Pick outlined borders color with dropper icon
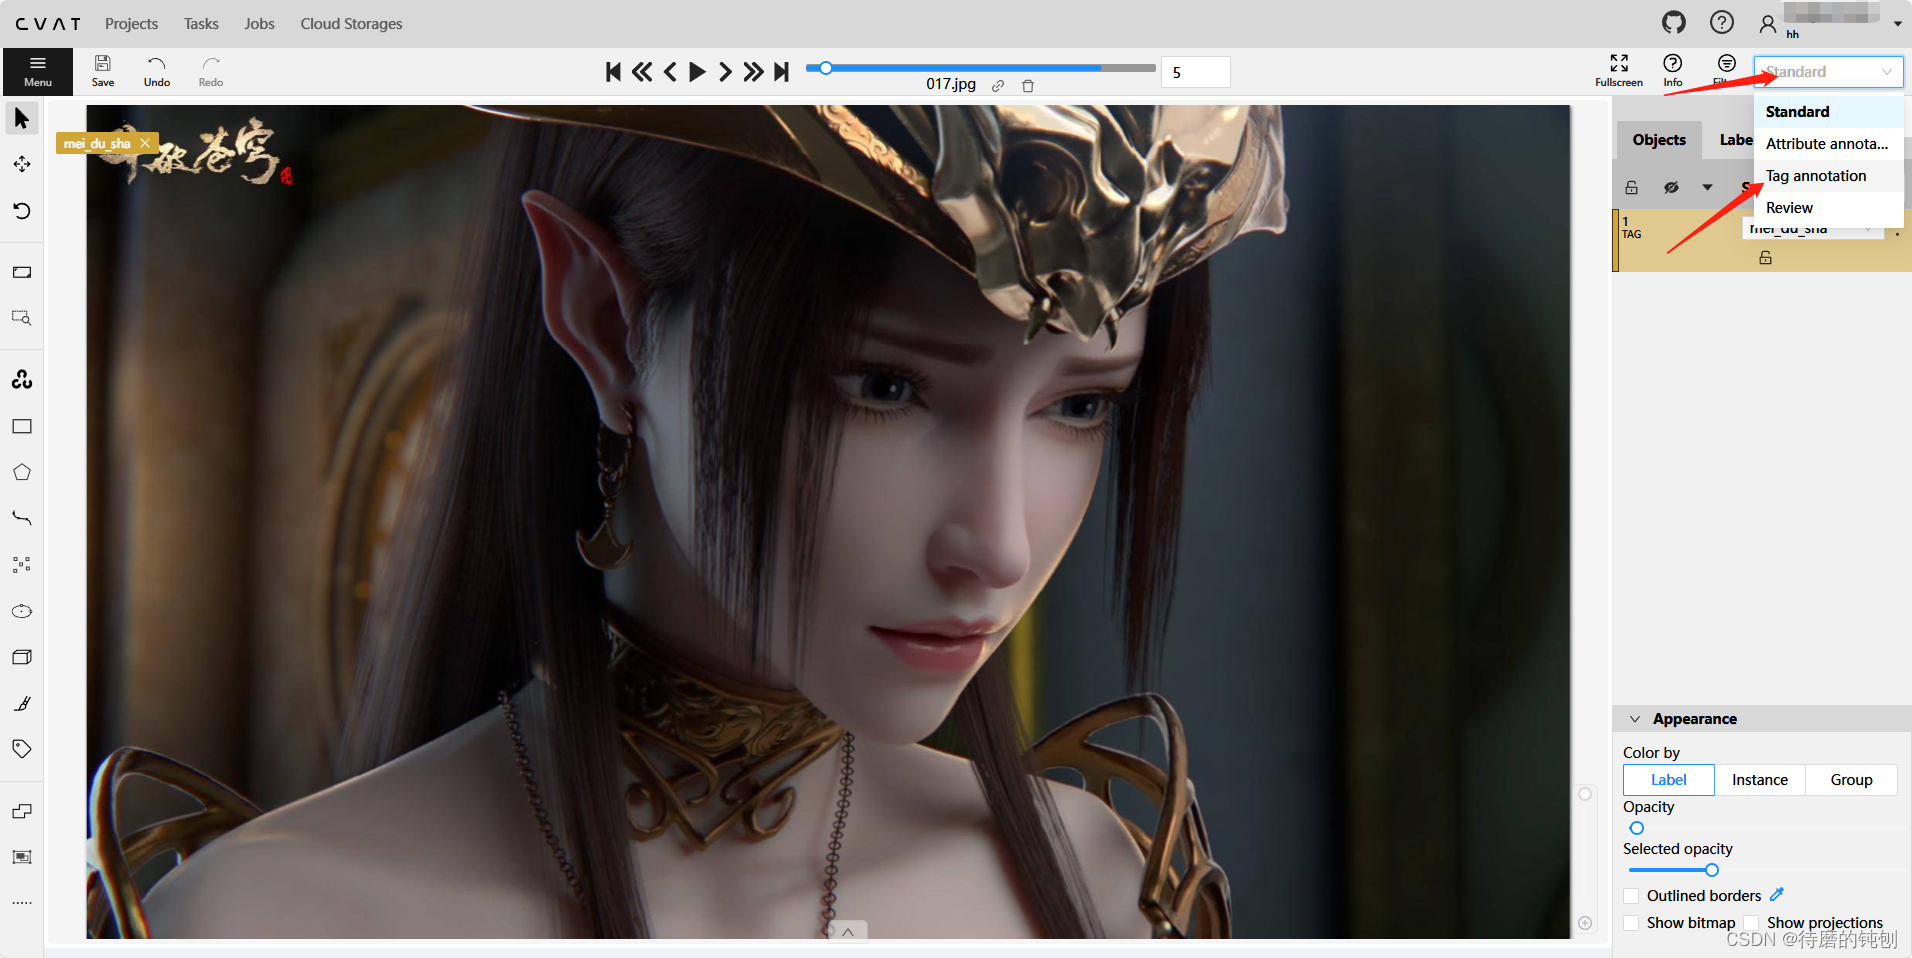Image resolution: width=1912 pixels, height=958 pixels. [x=1777, y=895]
